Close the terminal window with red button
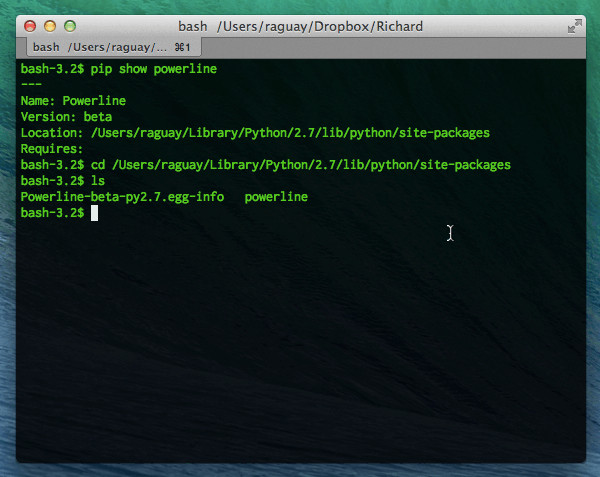 click(30, 26)
